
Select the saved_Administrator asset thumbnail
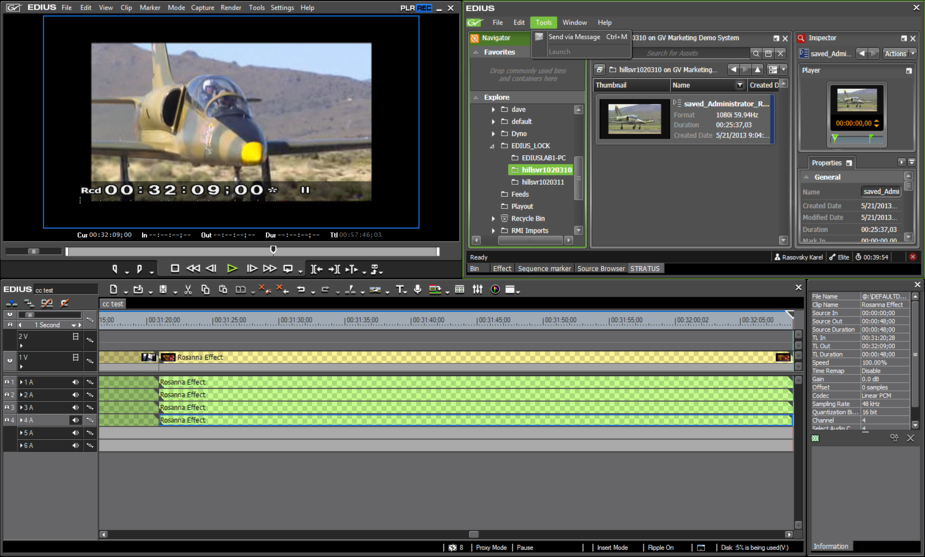pyautogui.click(x=634, y=119)
